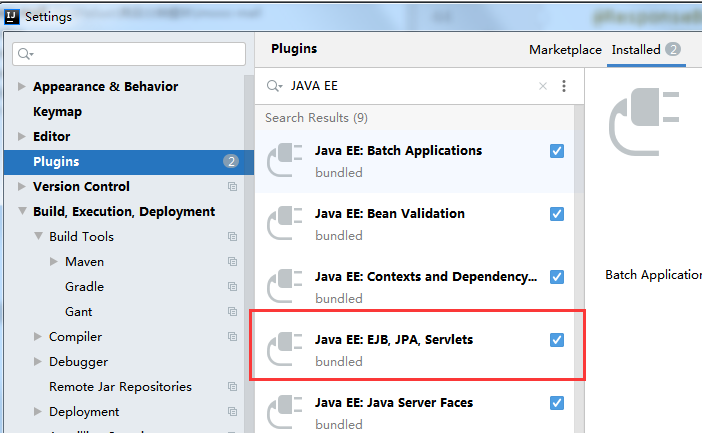Disable Java EE: Batch Applications checkbox
This screenshot has width=702, height=433.
click(557, 151)
